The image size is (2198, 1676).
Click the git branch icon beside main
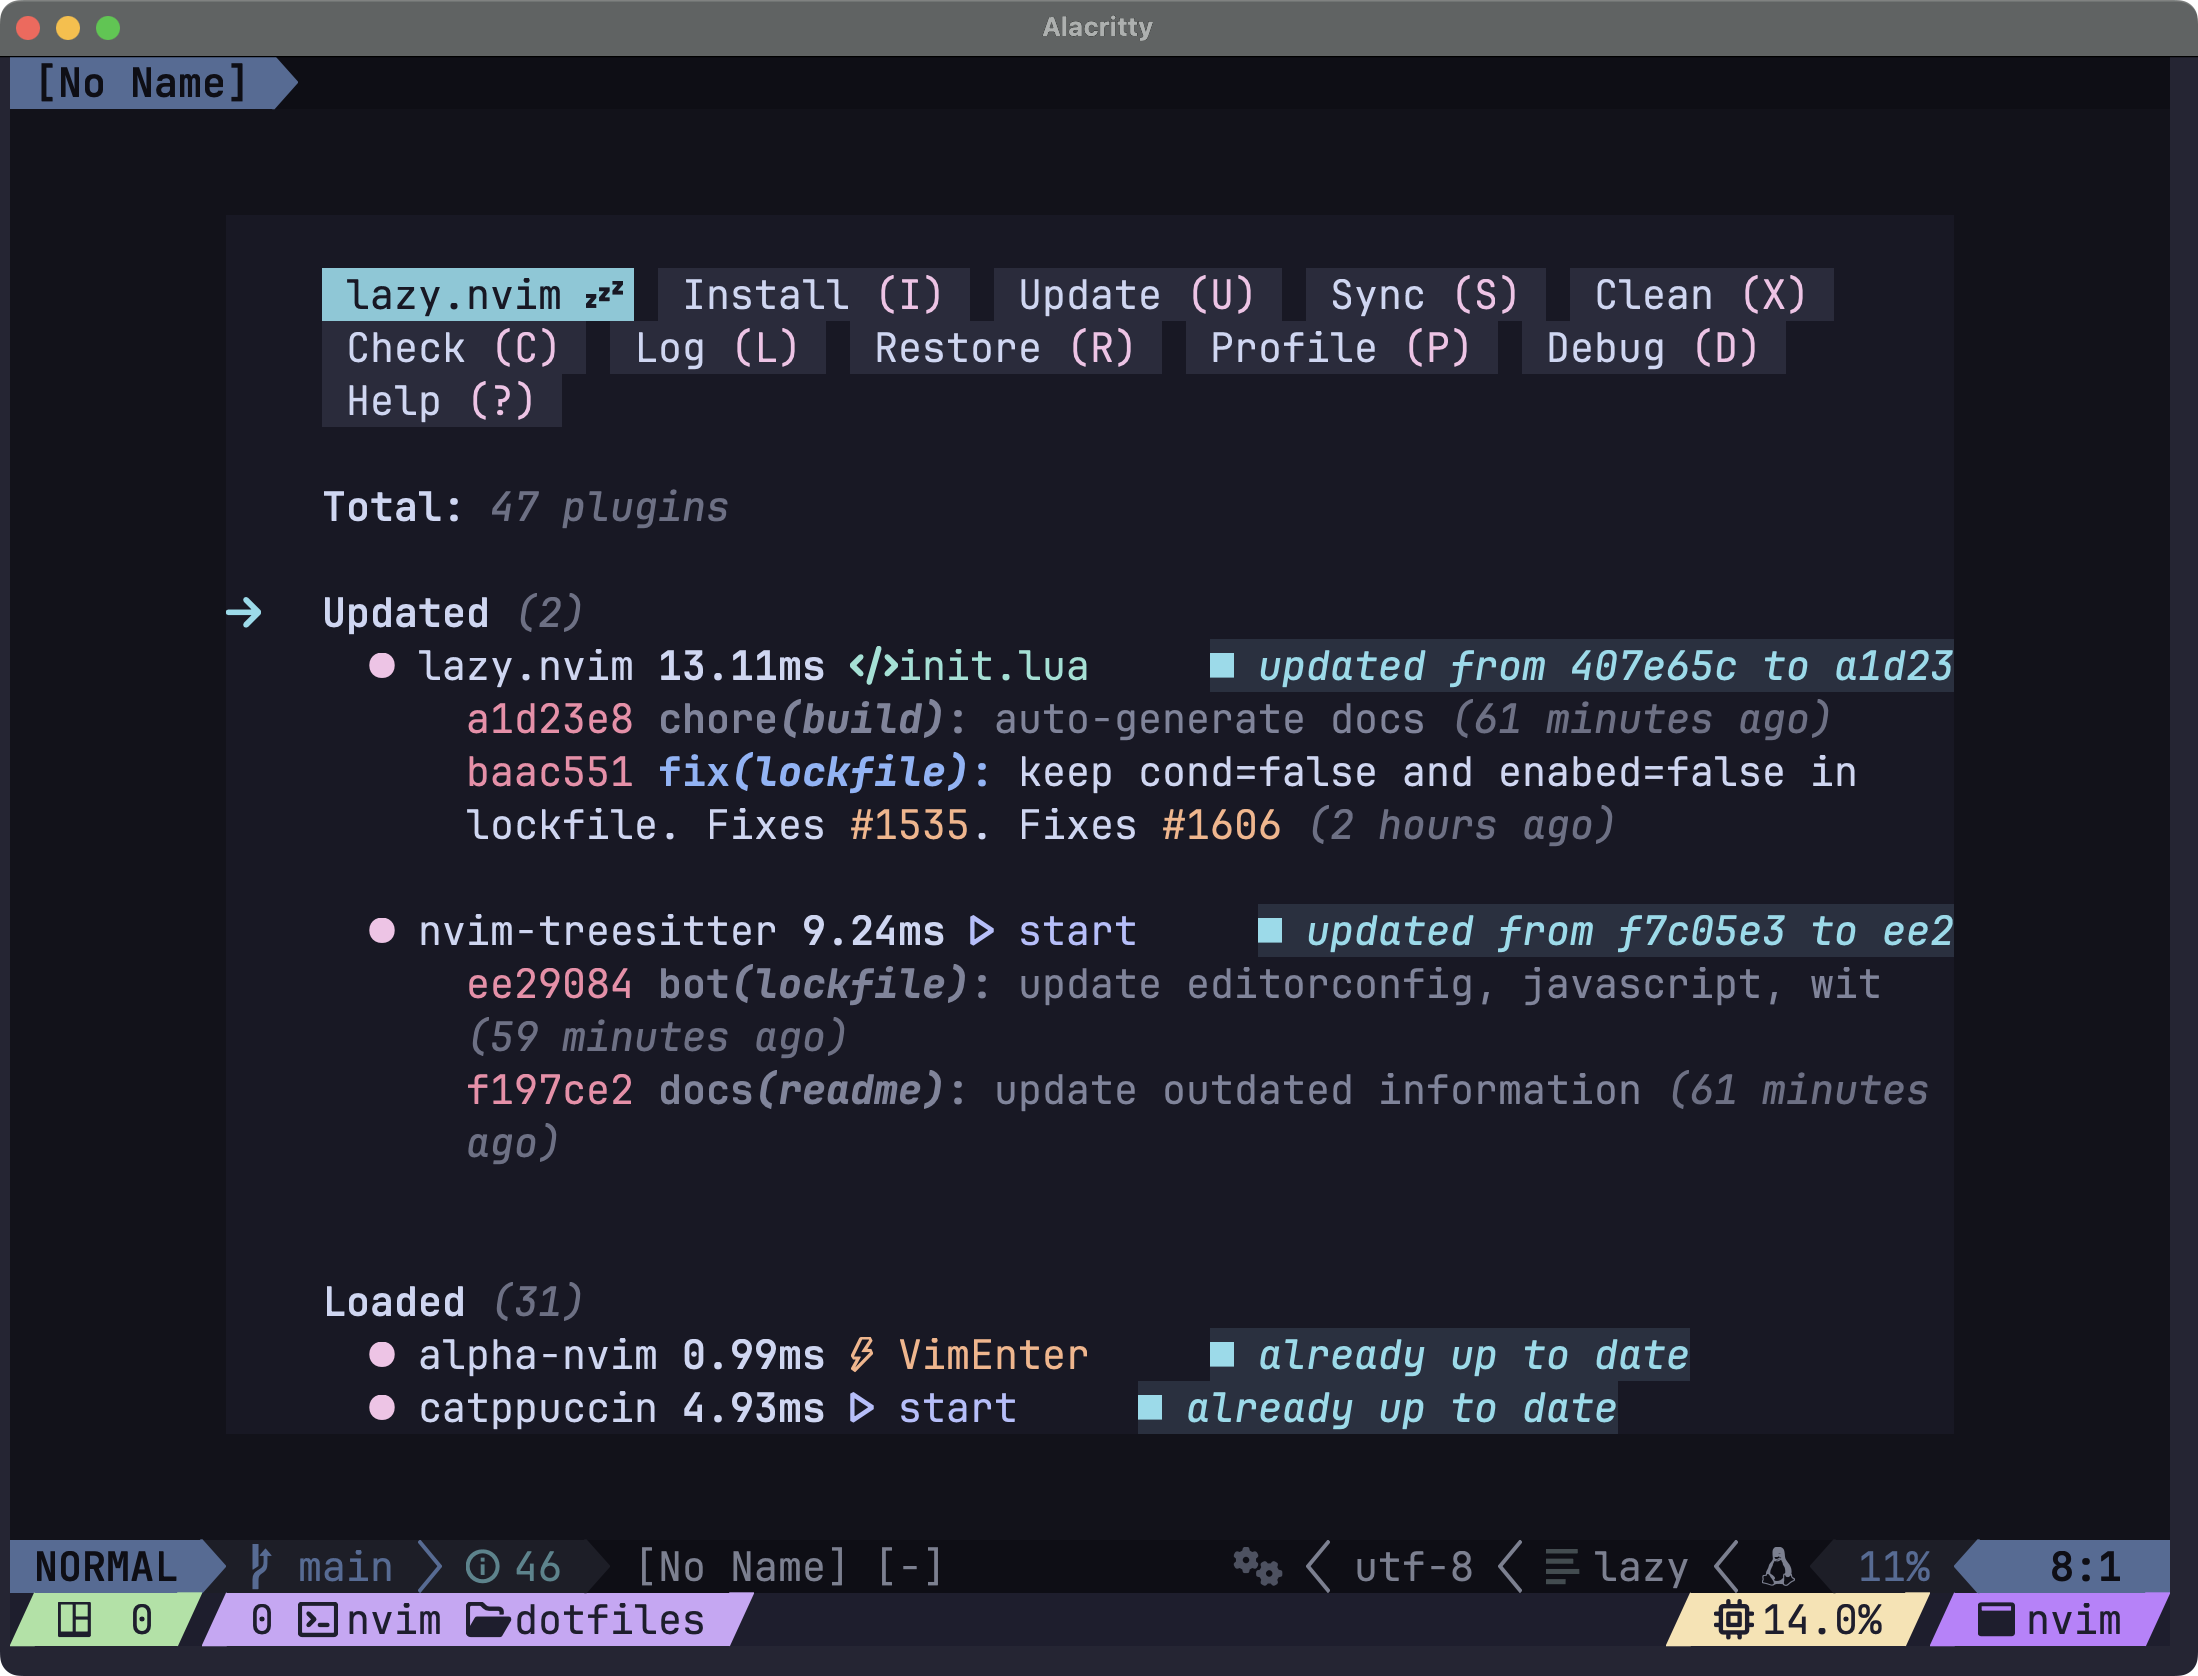[x=261, y=1566]
